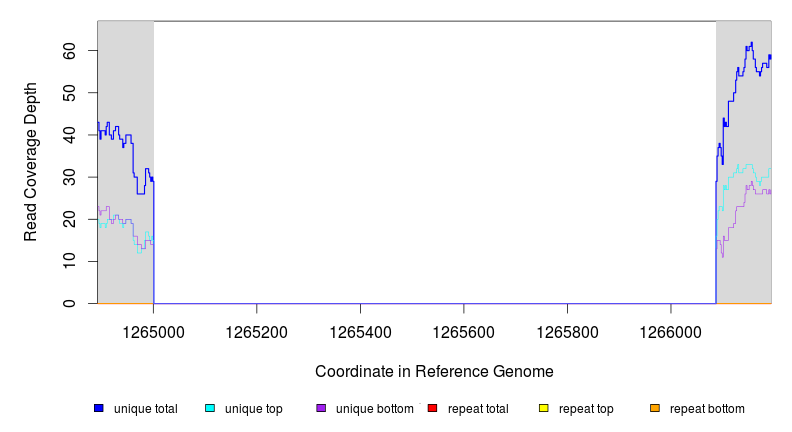The image size is (792, 432).
Task: Select the 'unique total' legend label
Action: click(x=146, y=409)
